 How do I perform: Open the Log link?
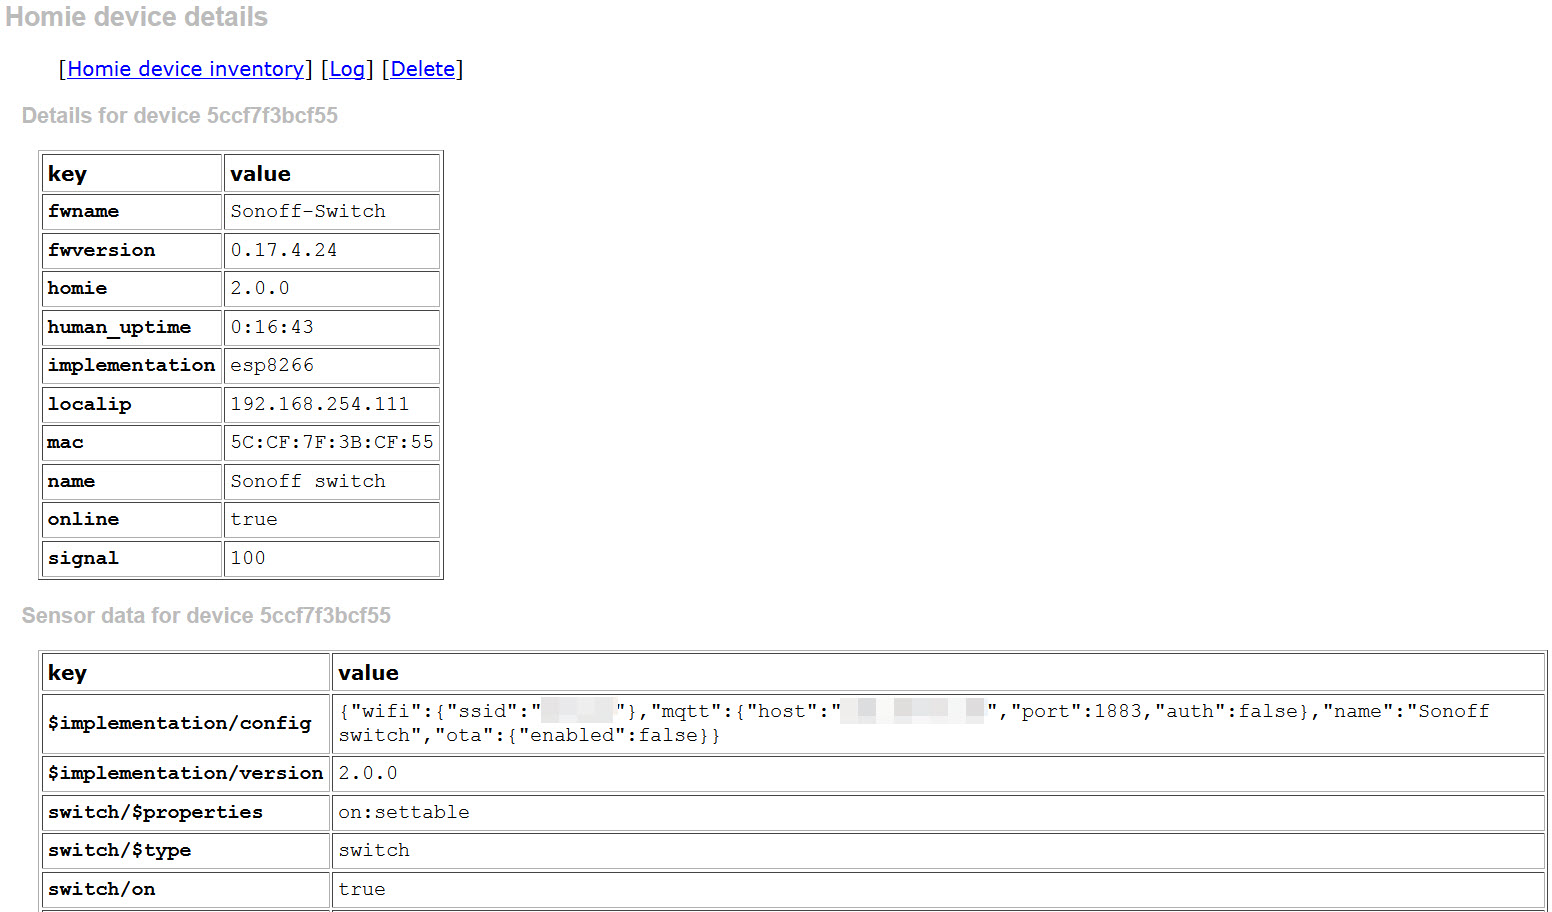click(x=347, y=69)
